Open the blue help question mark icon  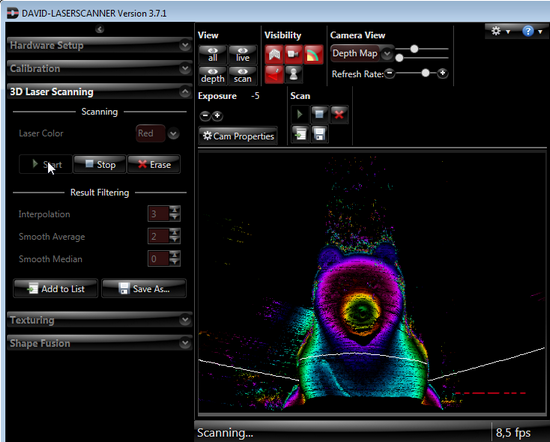point(528,31)
